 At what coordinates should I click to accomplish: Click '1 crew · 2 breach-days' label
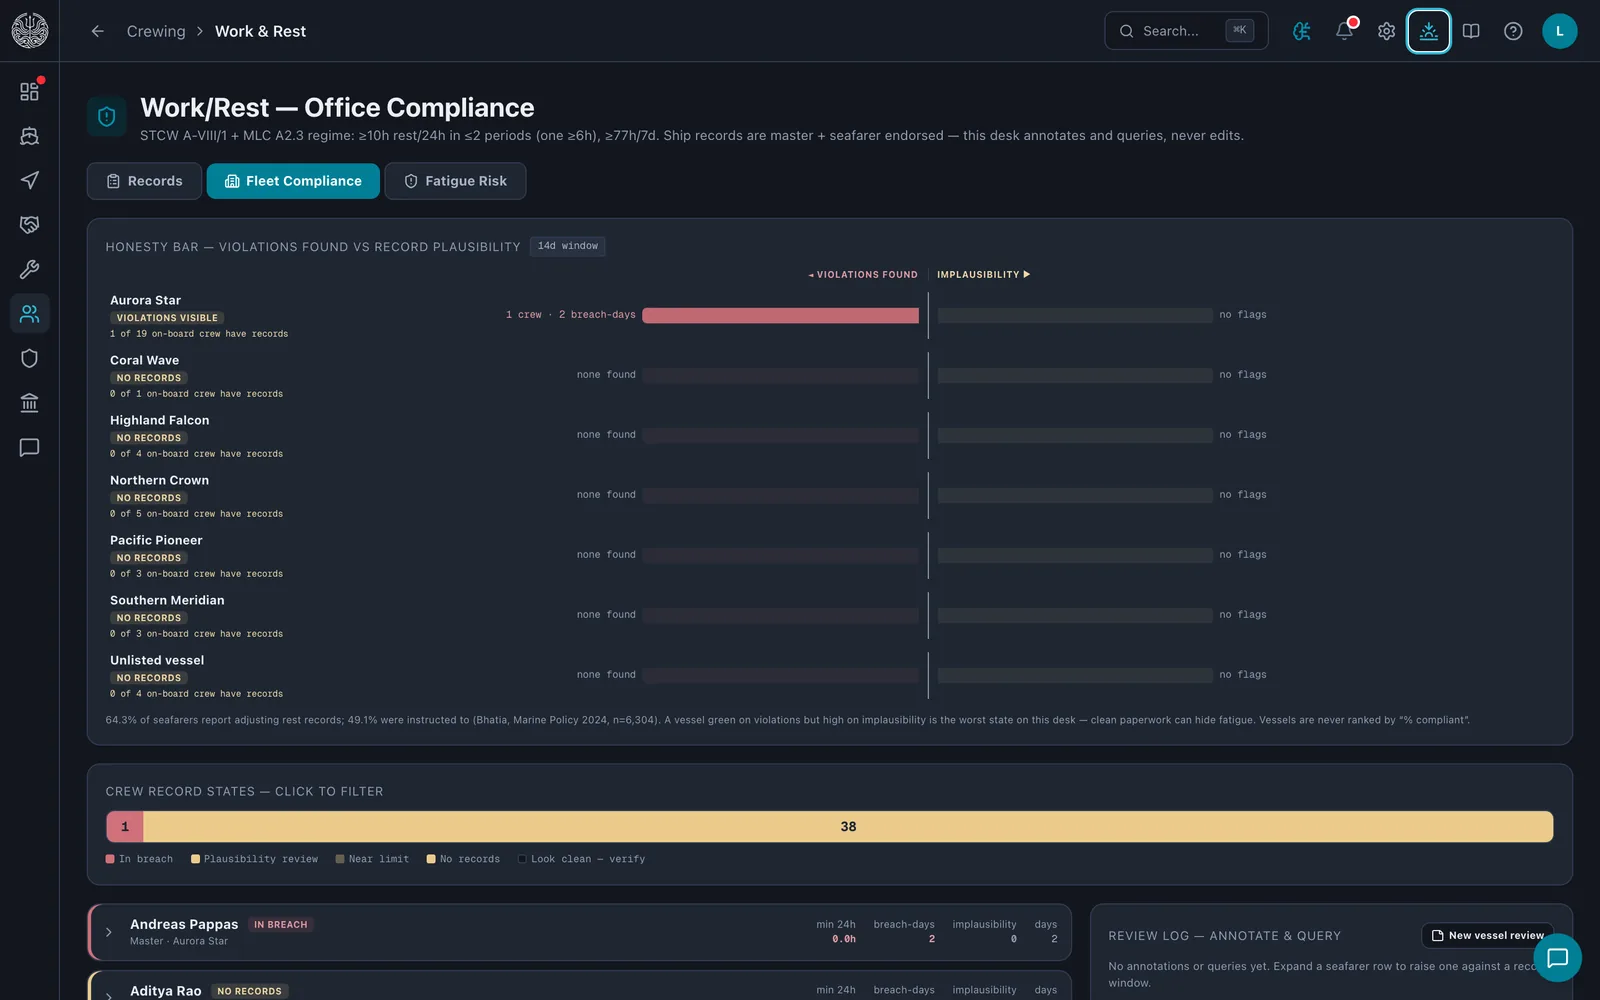(570, 315)
